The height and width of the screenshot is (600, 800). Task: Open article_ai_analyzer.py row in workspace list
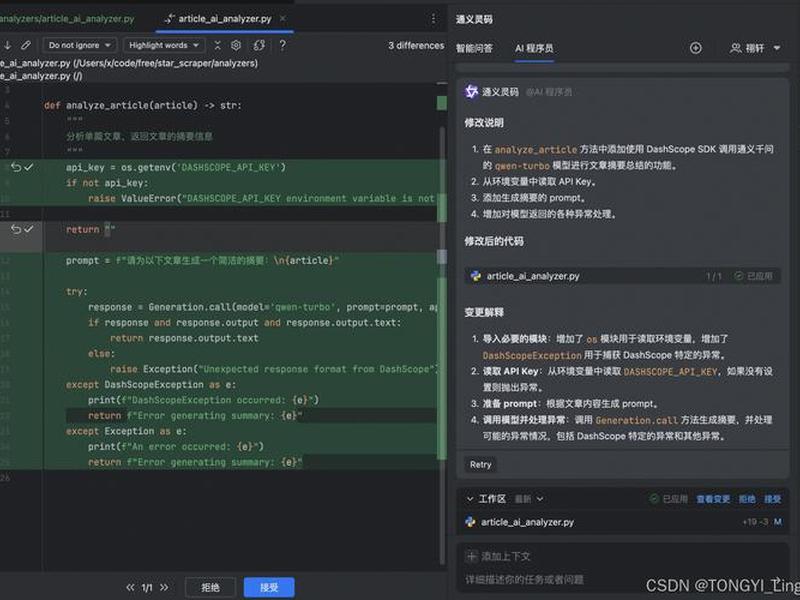pos(622,522)
